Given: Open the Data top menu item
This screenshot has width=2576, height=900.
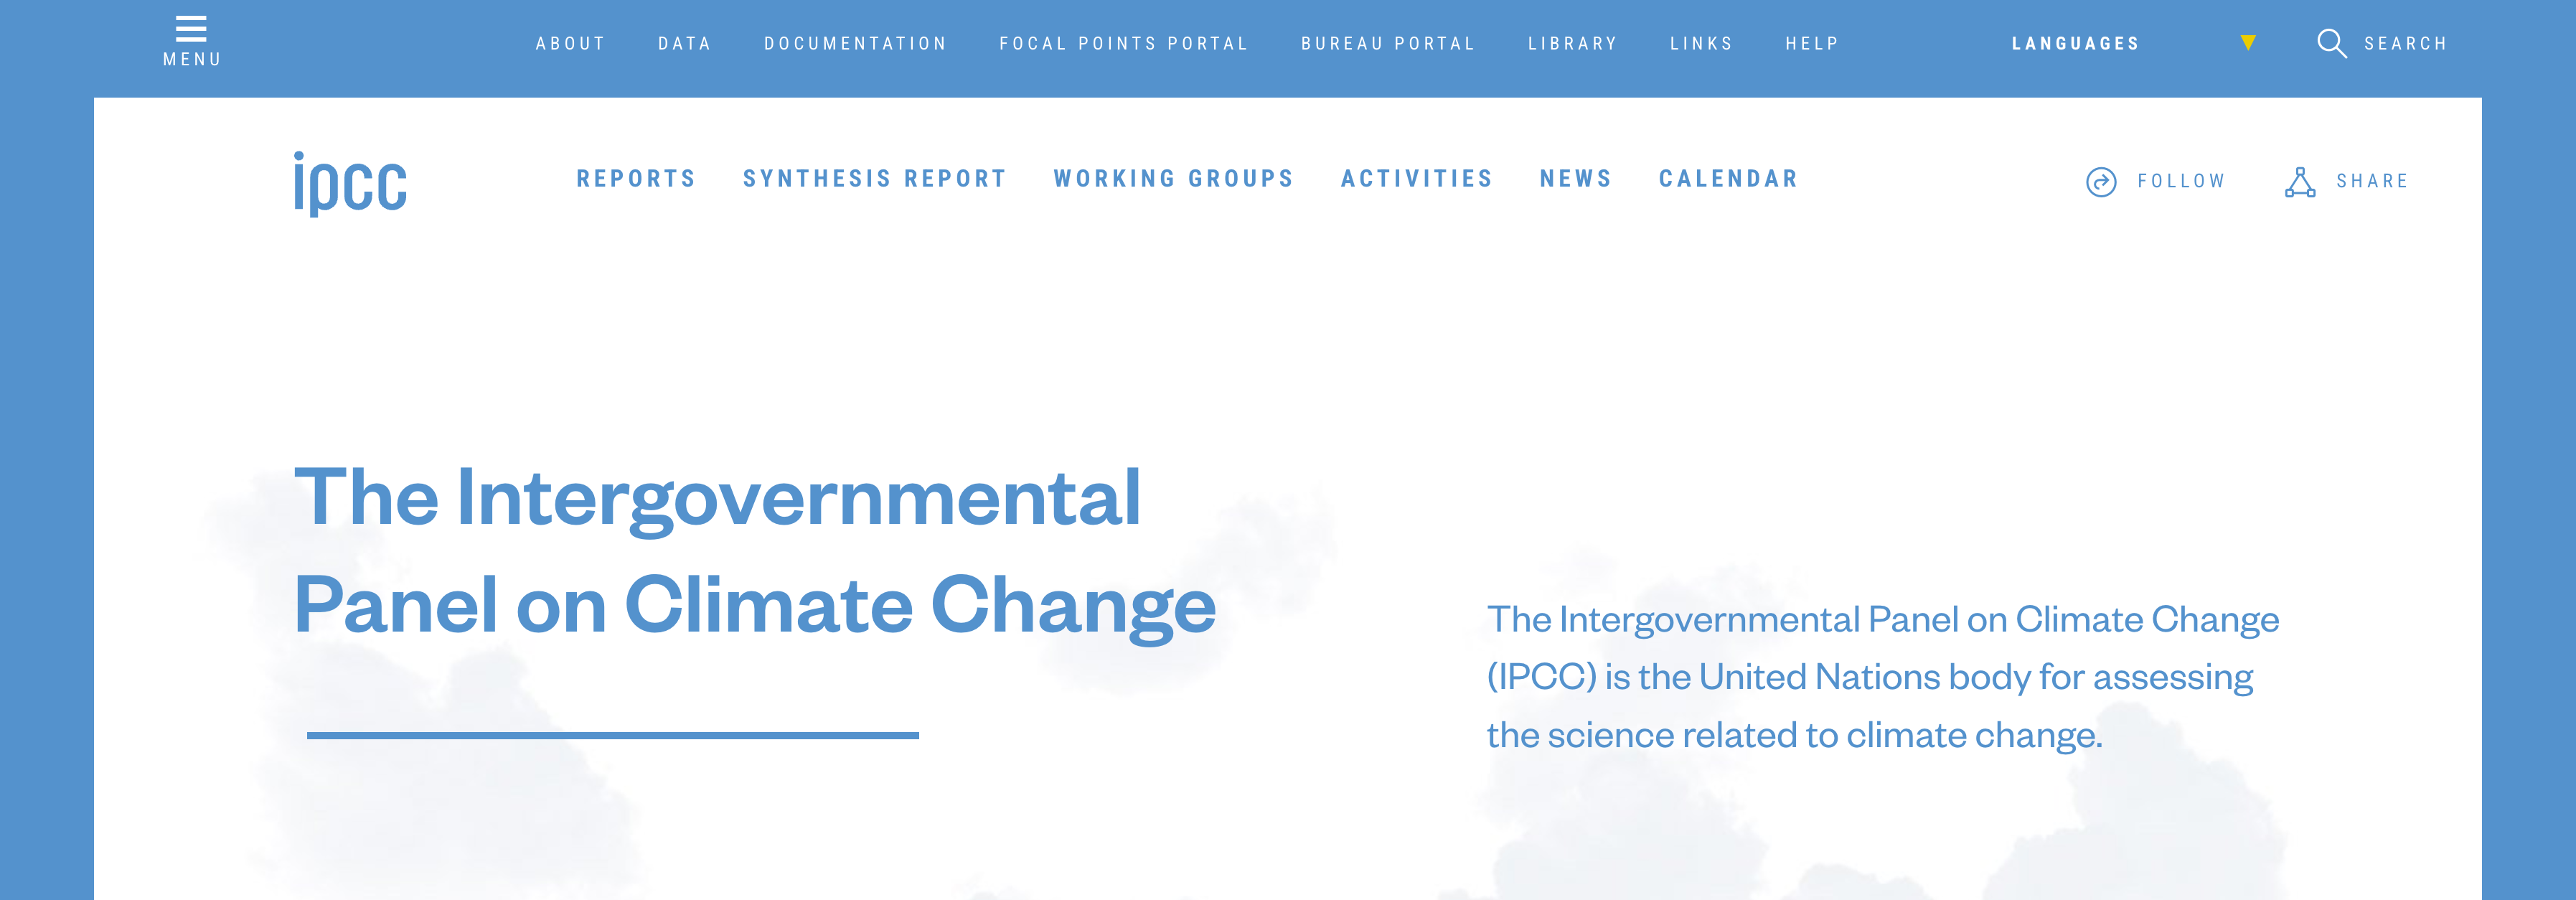Looking at the screenshot, I should coord(684,44).
